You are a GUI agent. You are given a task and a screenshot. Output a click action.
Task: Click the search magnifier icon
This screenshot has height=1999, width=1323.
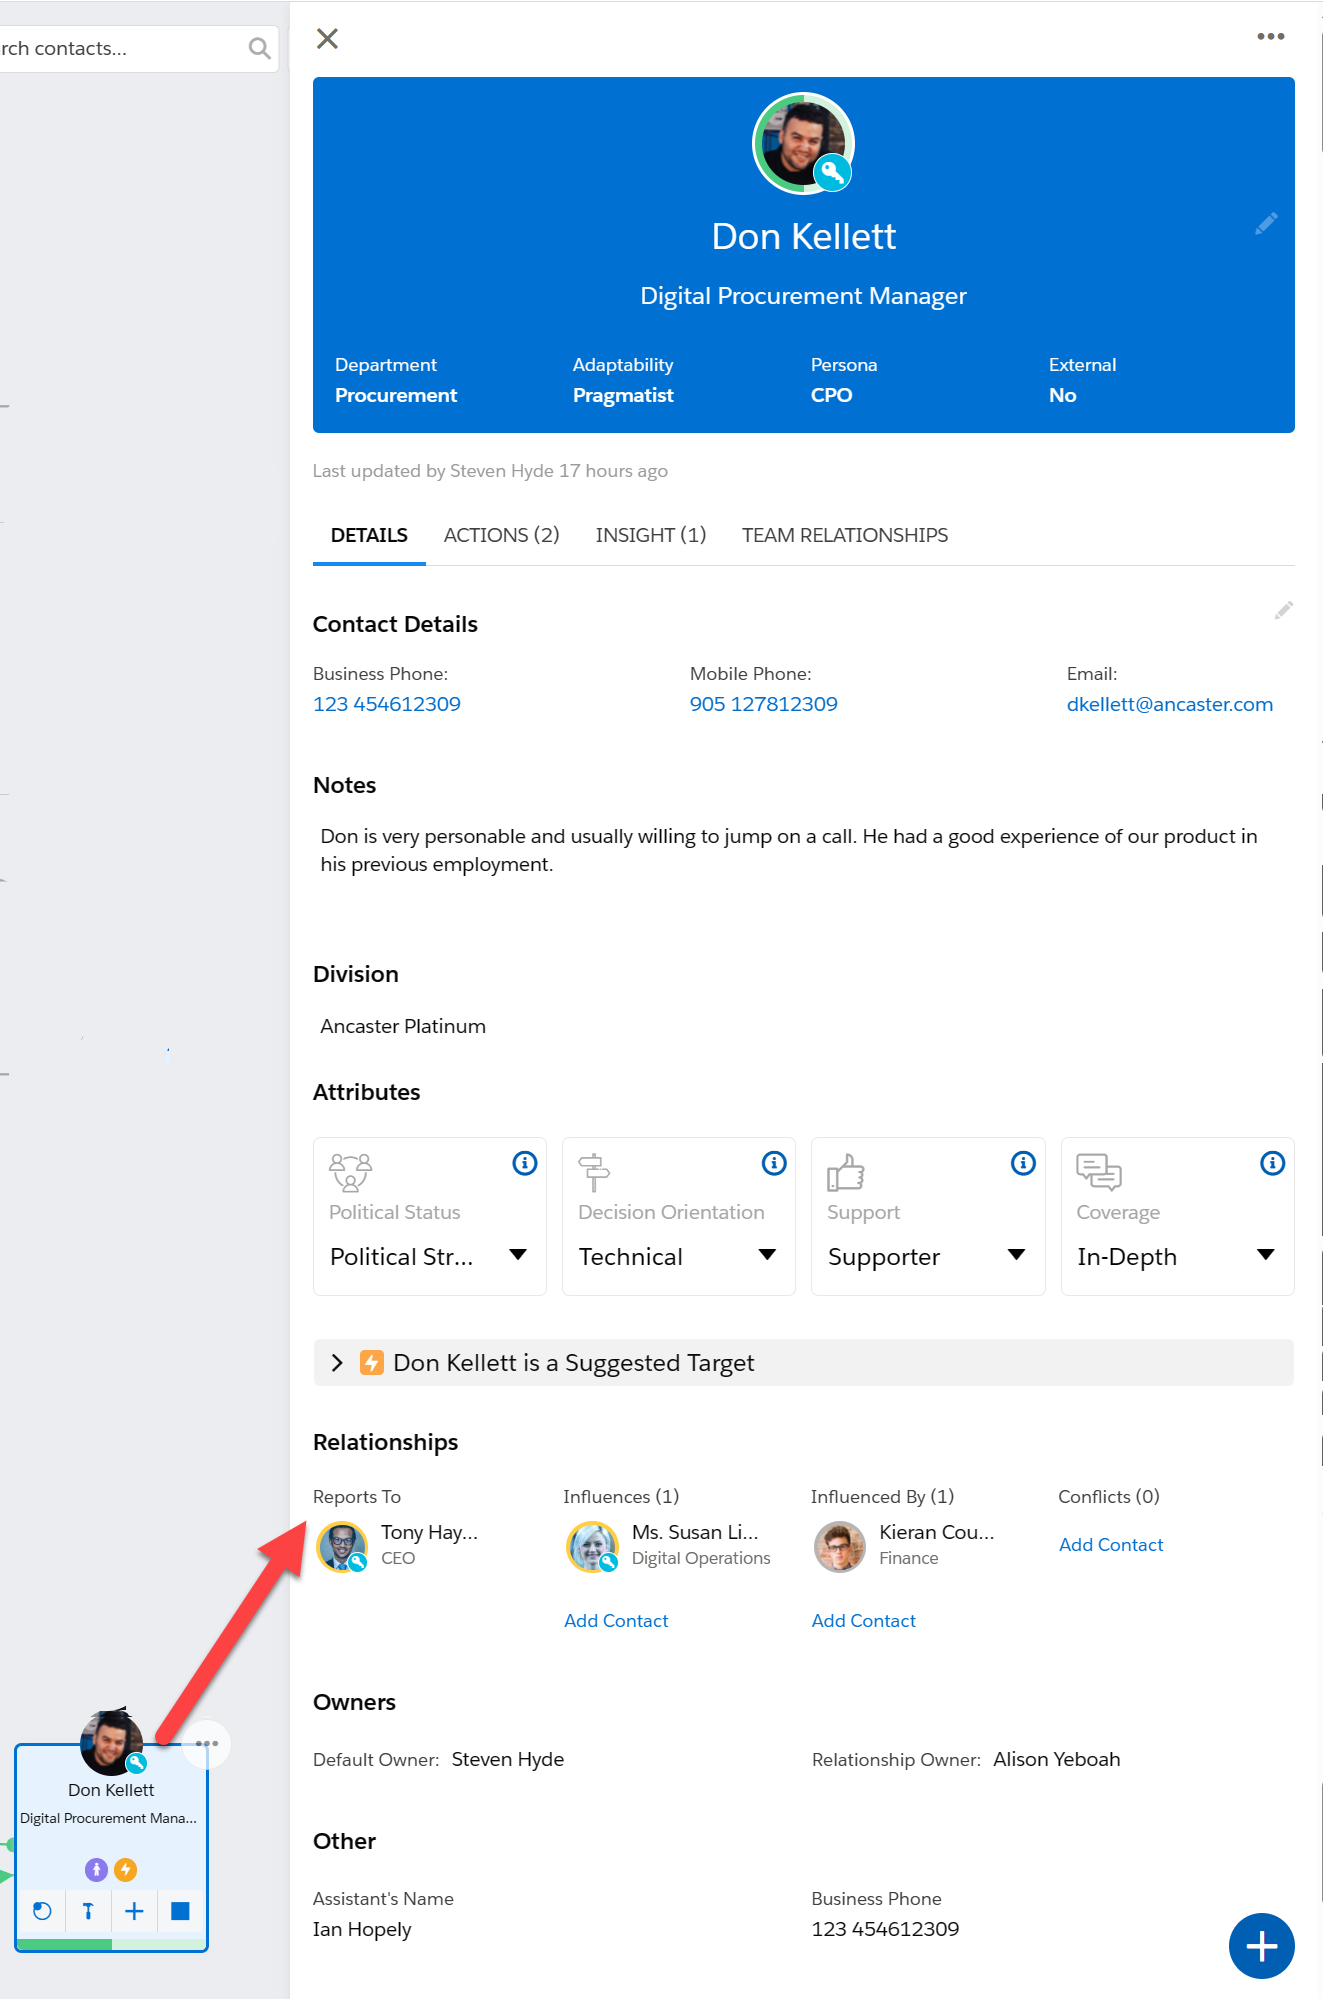pos(259,49)
